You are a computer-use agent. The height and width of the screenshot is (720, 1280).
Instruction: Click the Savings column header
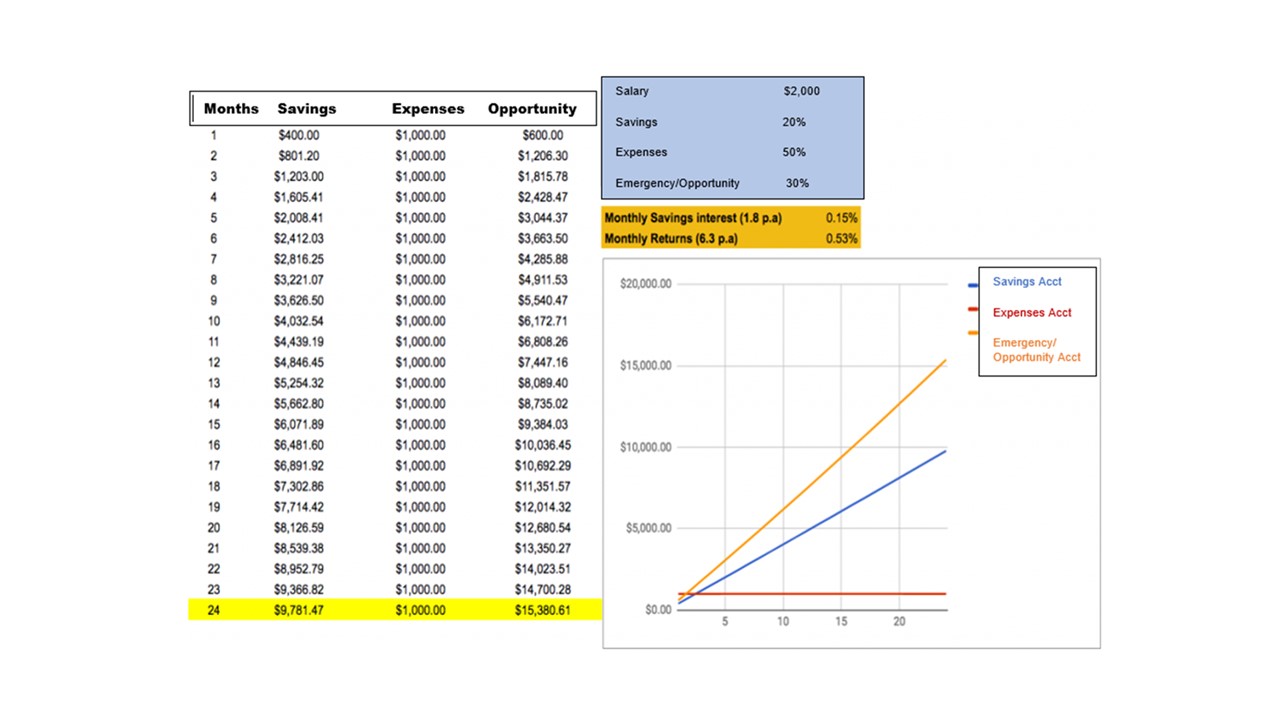tap(307, 109)
